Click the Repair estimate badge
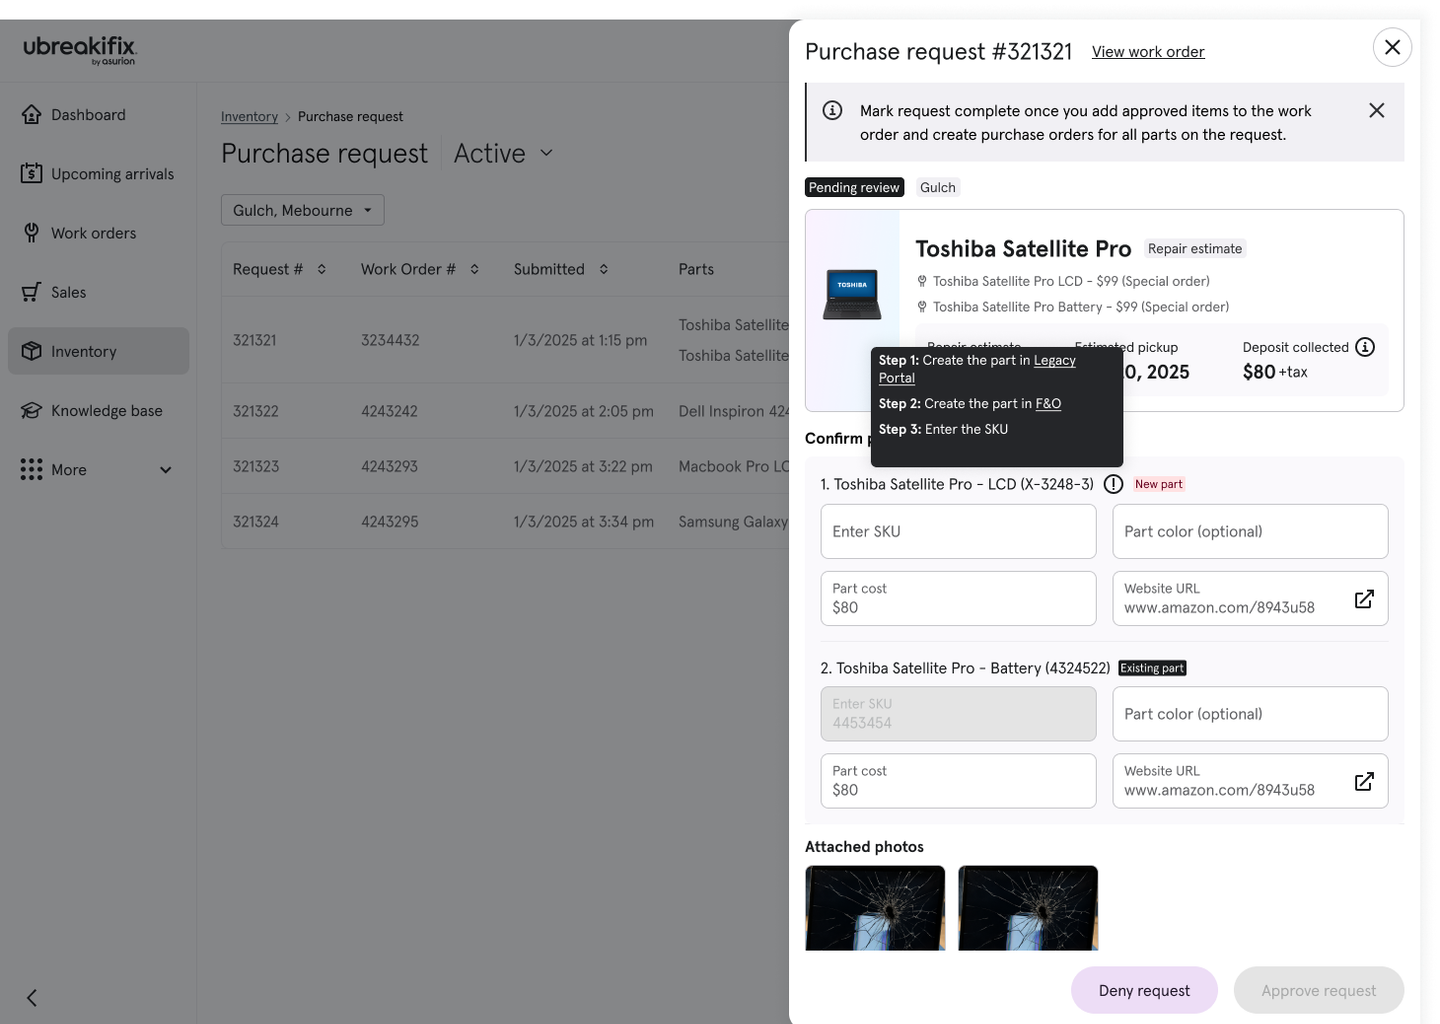Image resolution: width=1440 pixels, height=1024 pixels. [1195, 249]
